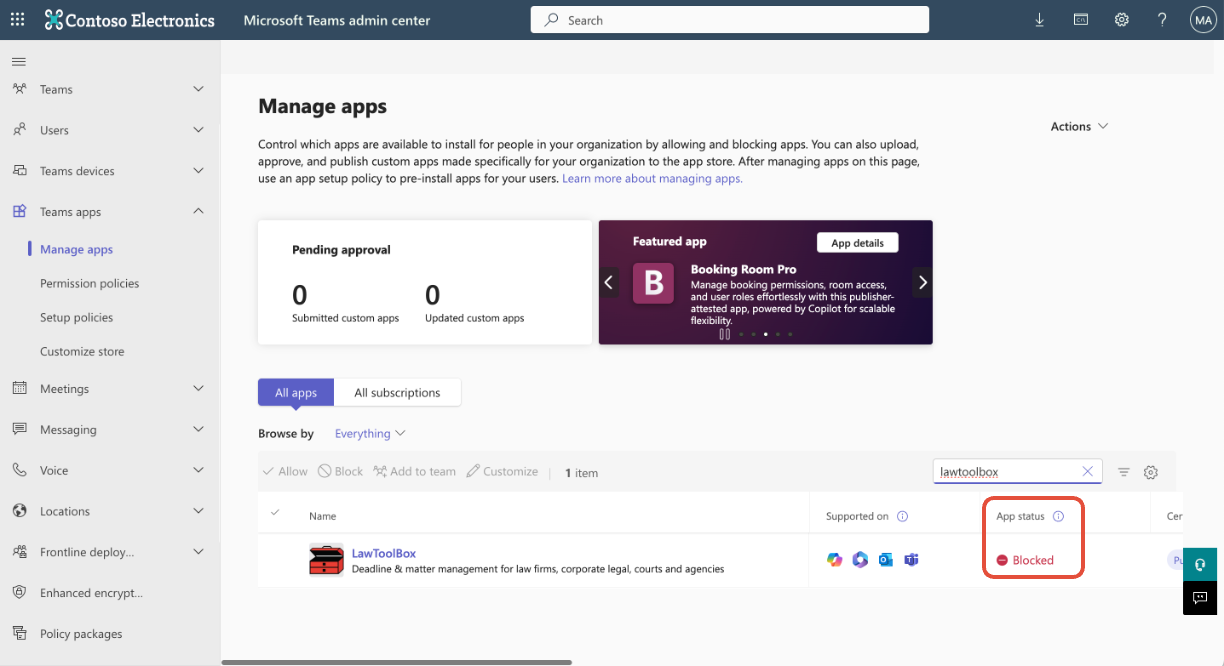Collapse the Teams apps section
Viewport: 1224px width, 666px height.
[198, 211]
